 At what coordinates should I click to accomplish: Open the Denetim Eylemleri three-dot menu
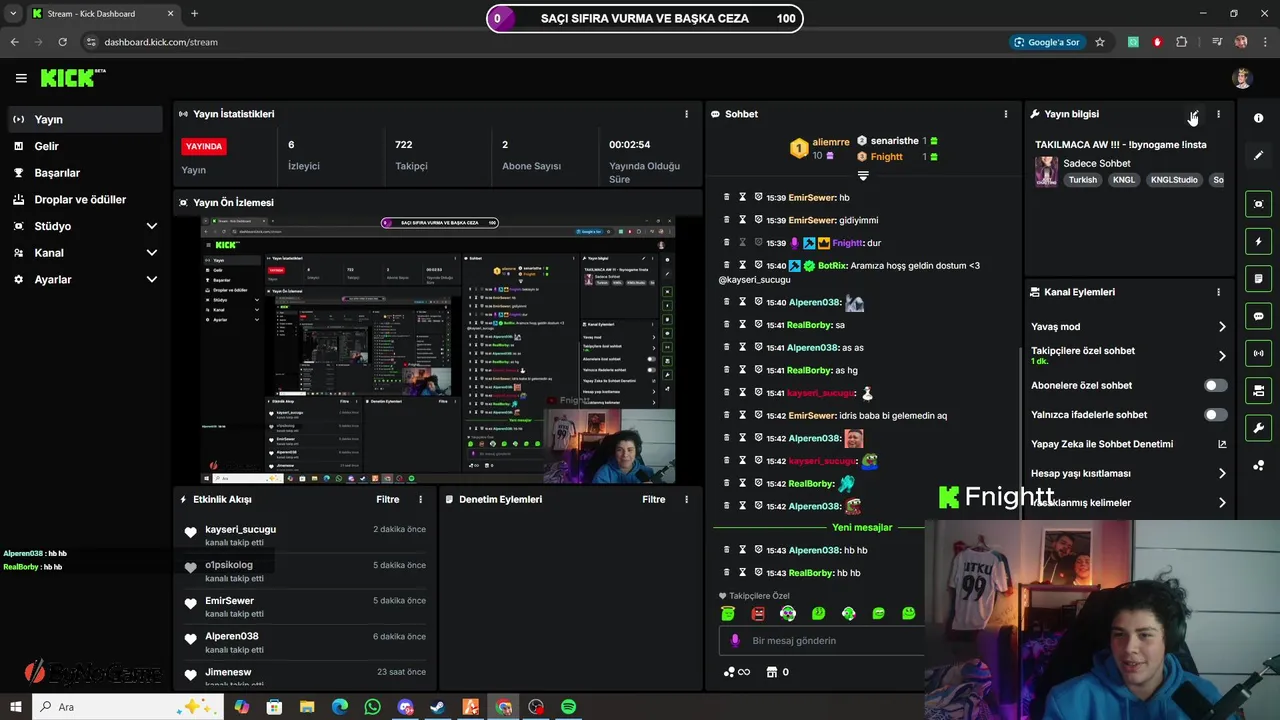point(686,499)
